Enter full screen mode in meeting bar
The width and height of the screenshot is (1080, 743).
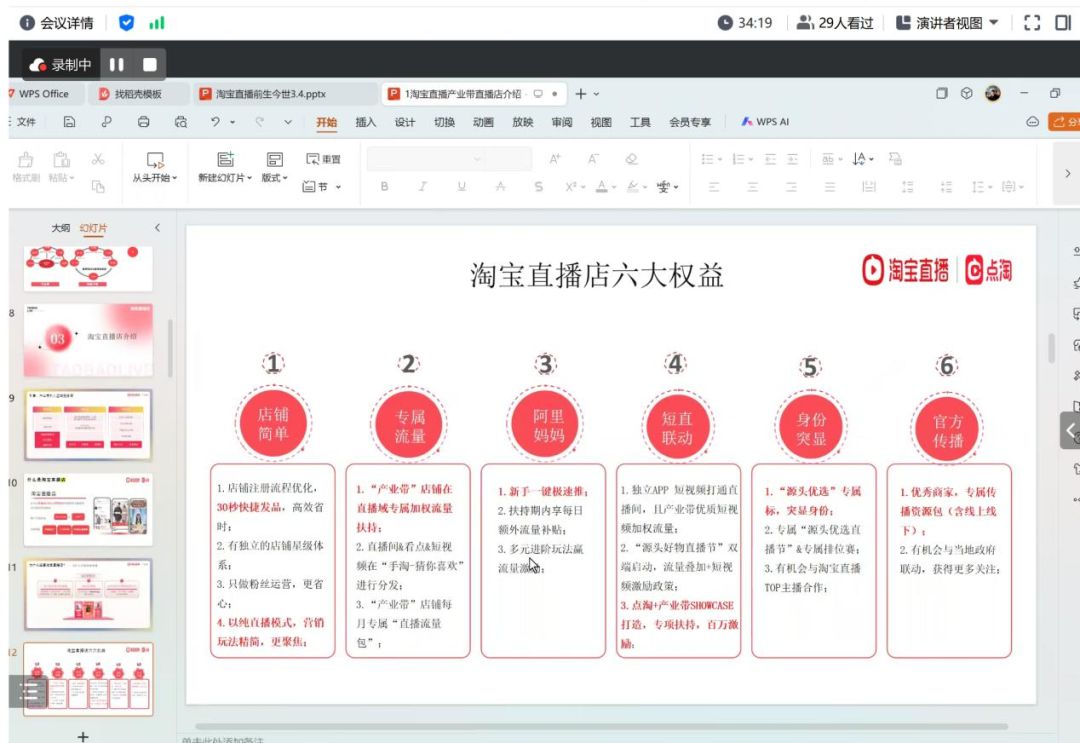point(1032,23)
